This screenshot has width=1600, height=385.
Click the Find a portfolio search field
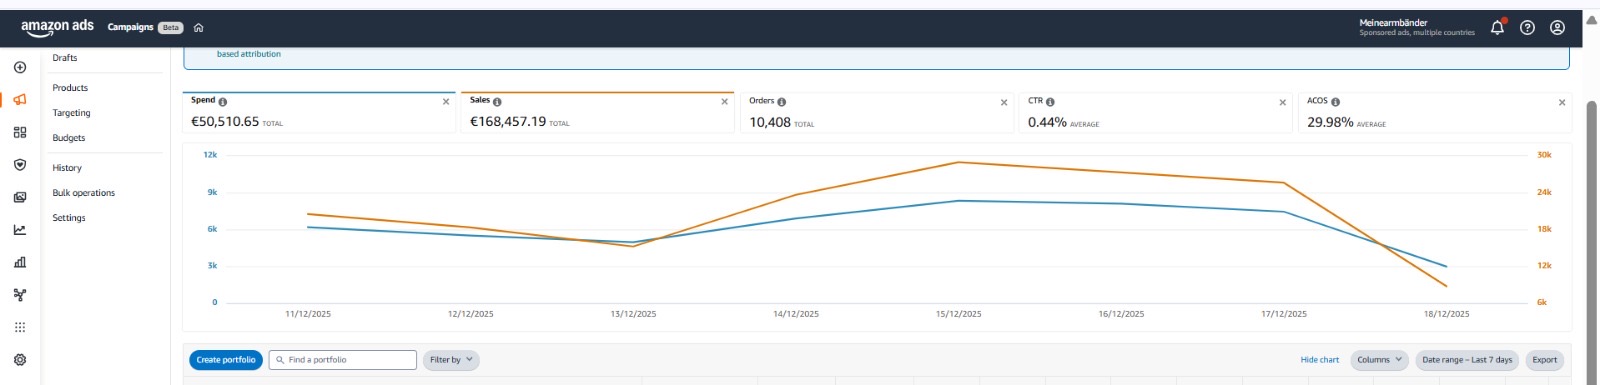(343, 360)
